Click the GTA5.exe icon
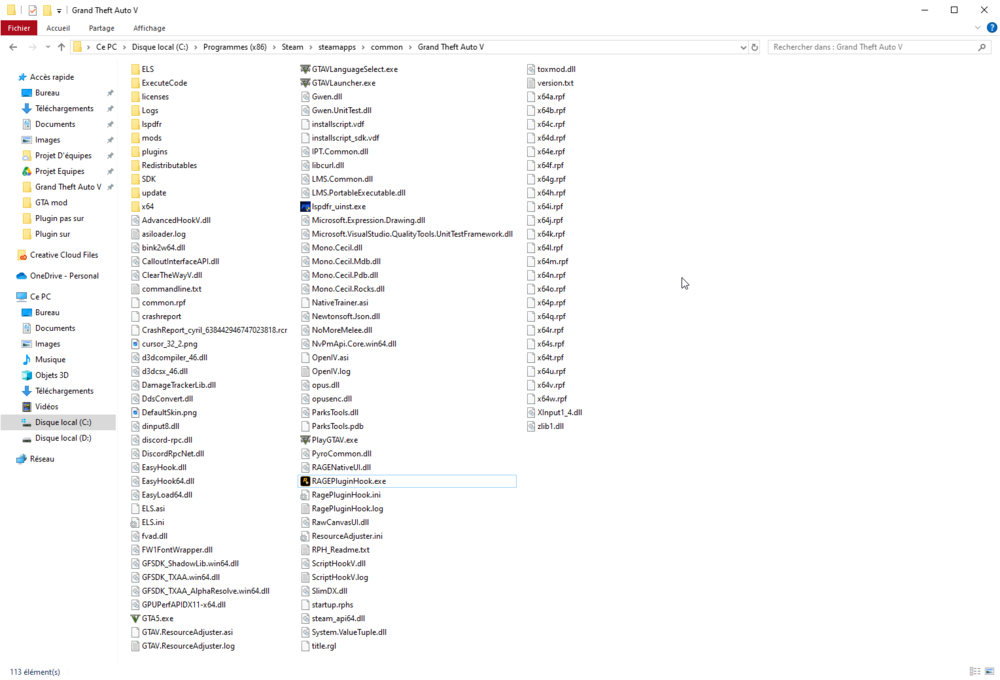 tap(135, 618)
